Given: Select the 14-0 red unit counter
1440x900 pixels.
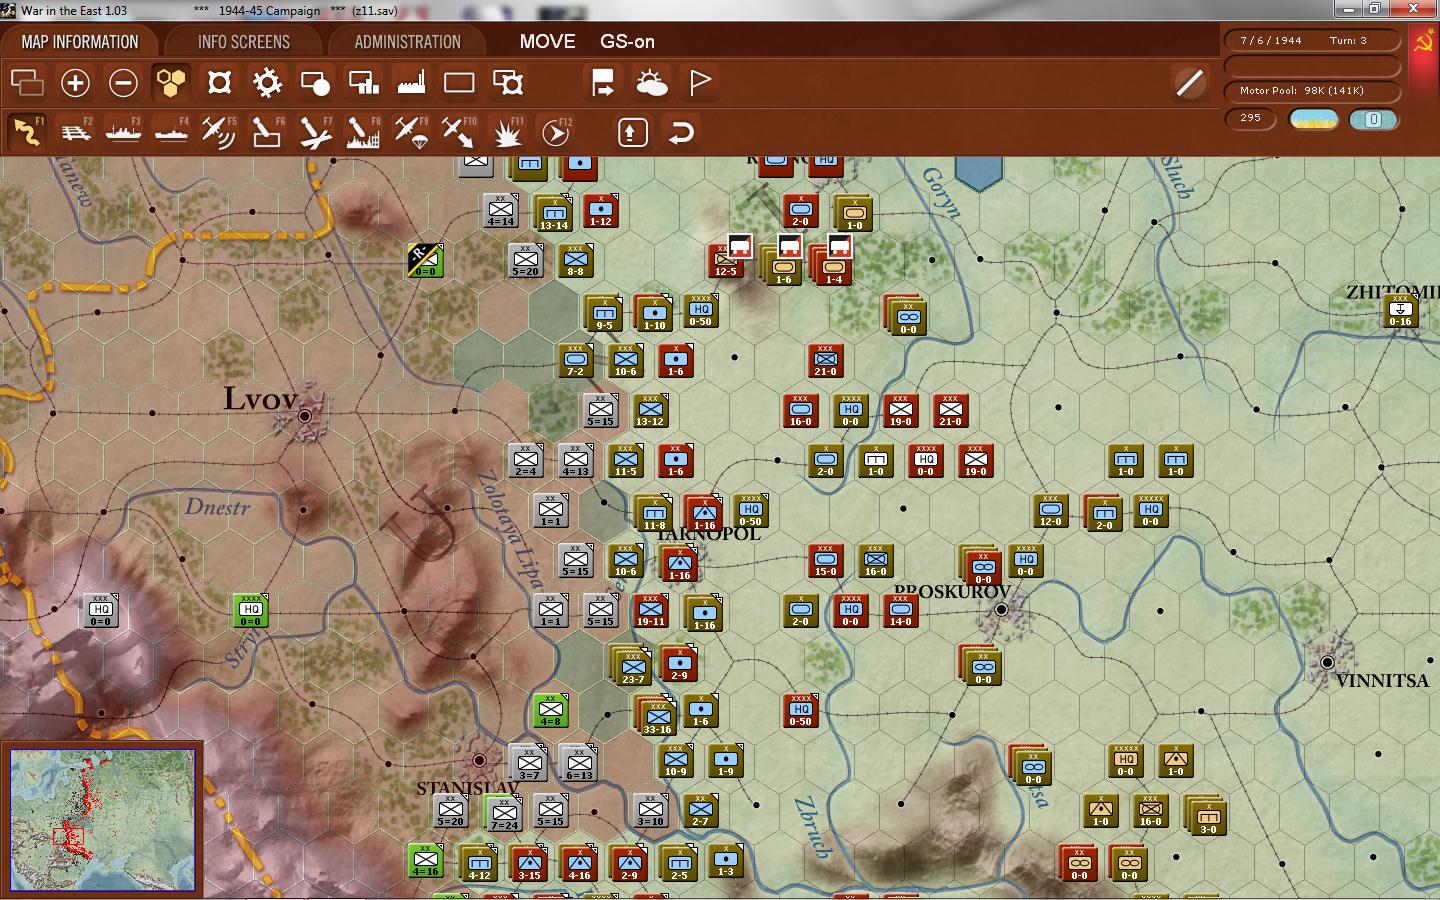Looking at the screenshot, I should pos(901,610).
